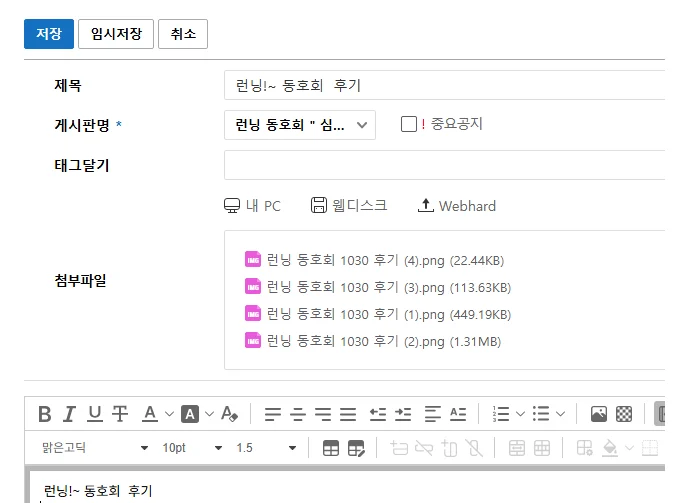Apply italic formatting
The width and height of the screenshot is (686, 503).
69,413
